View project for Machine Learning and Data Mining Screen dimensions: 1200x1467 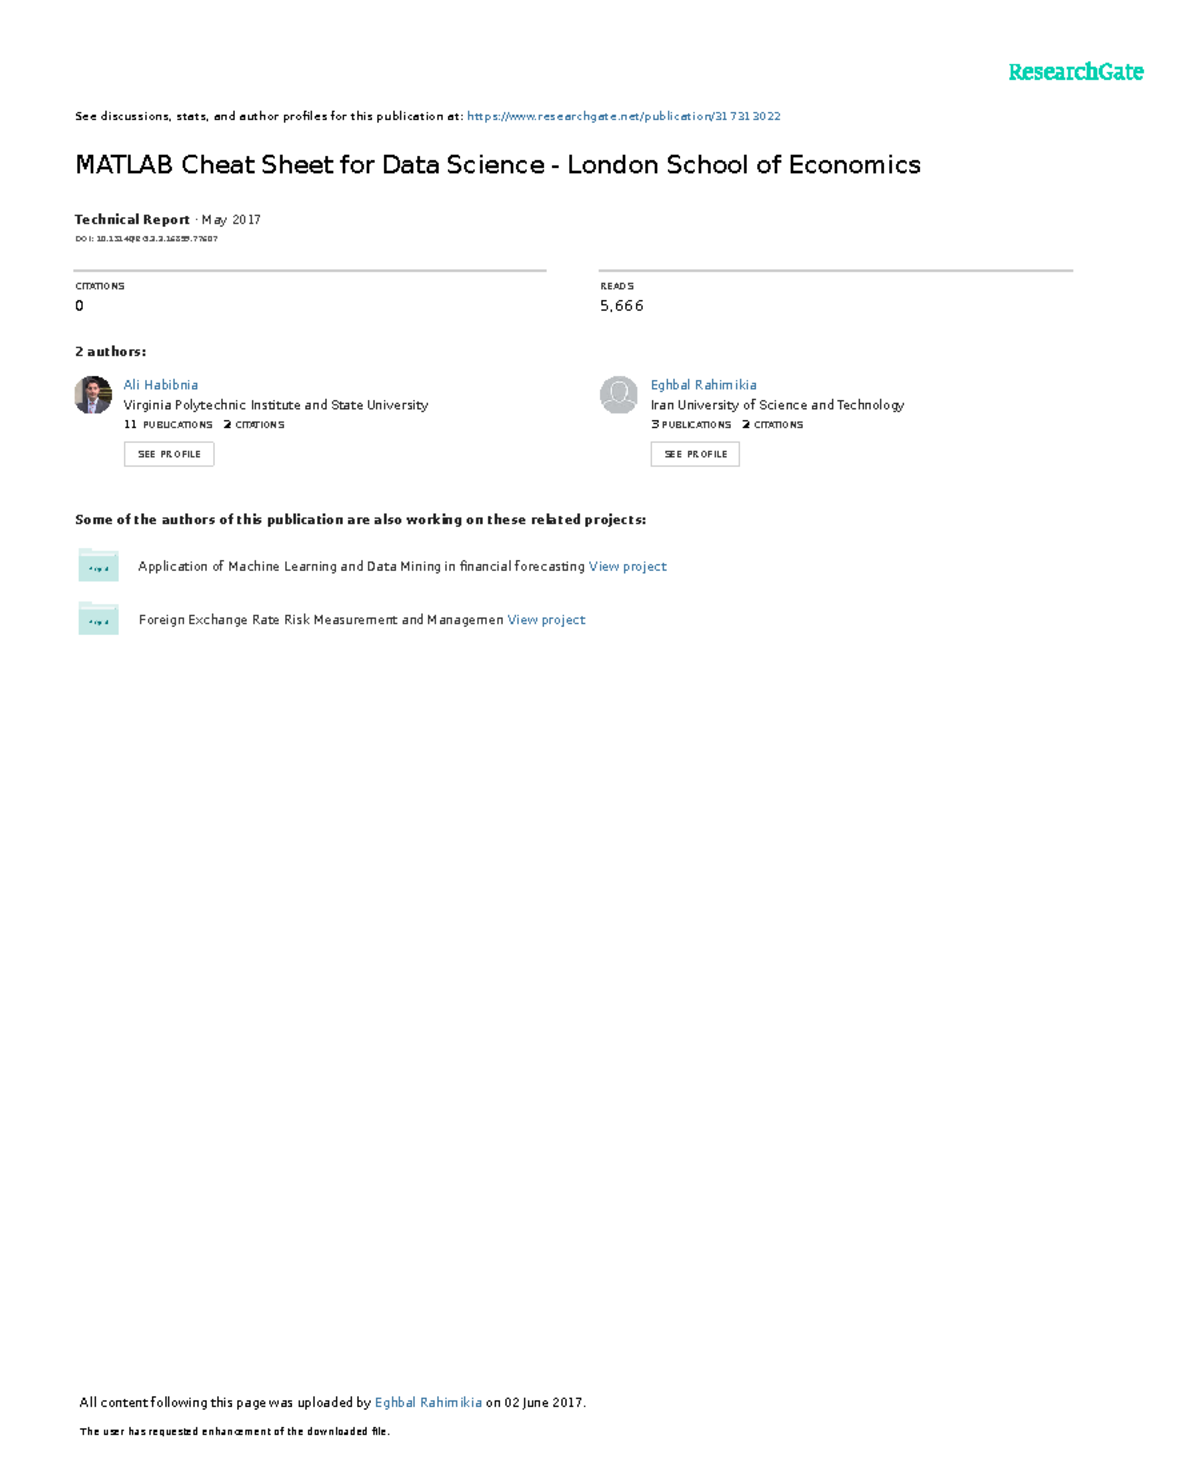[x=627, y=566]
